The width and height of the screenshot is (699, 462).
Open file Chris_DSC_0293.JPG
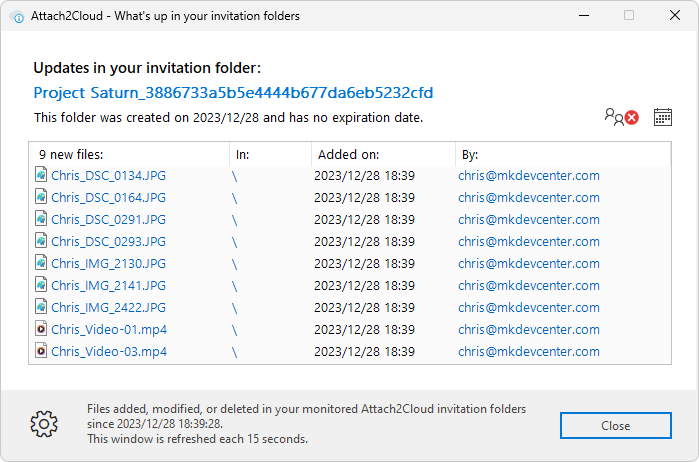click(108, 242)
